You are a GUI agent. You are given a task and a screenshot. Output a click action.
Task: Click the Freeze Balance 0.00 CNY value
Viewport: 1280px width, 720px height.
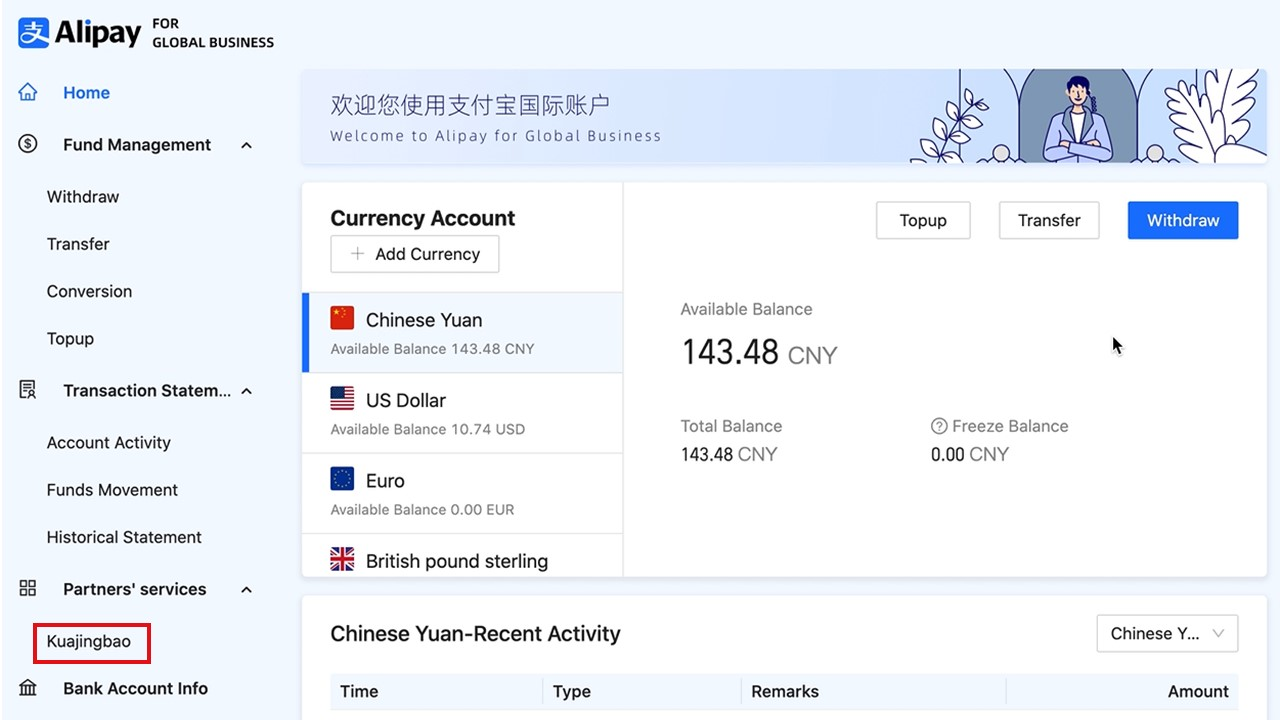970,454
